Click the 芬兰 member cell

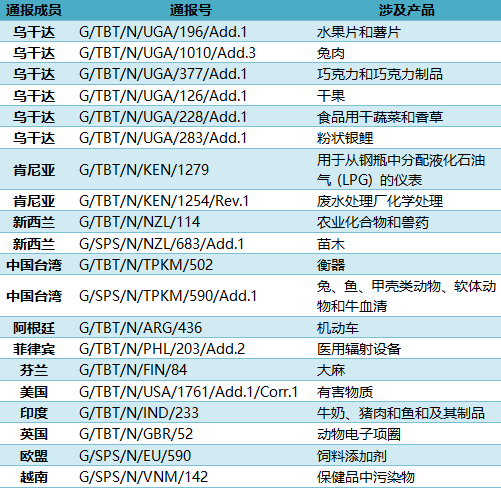pos(34,370)
